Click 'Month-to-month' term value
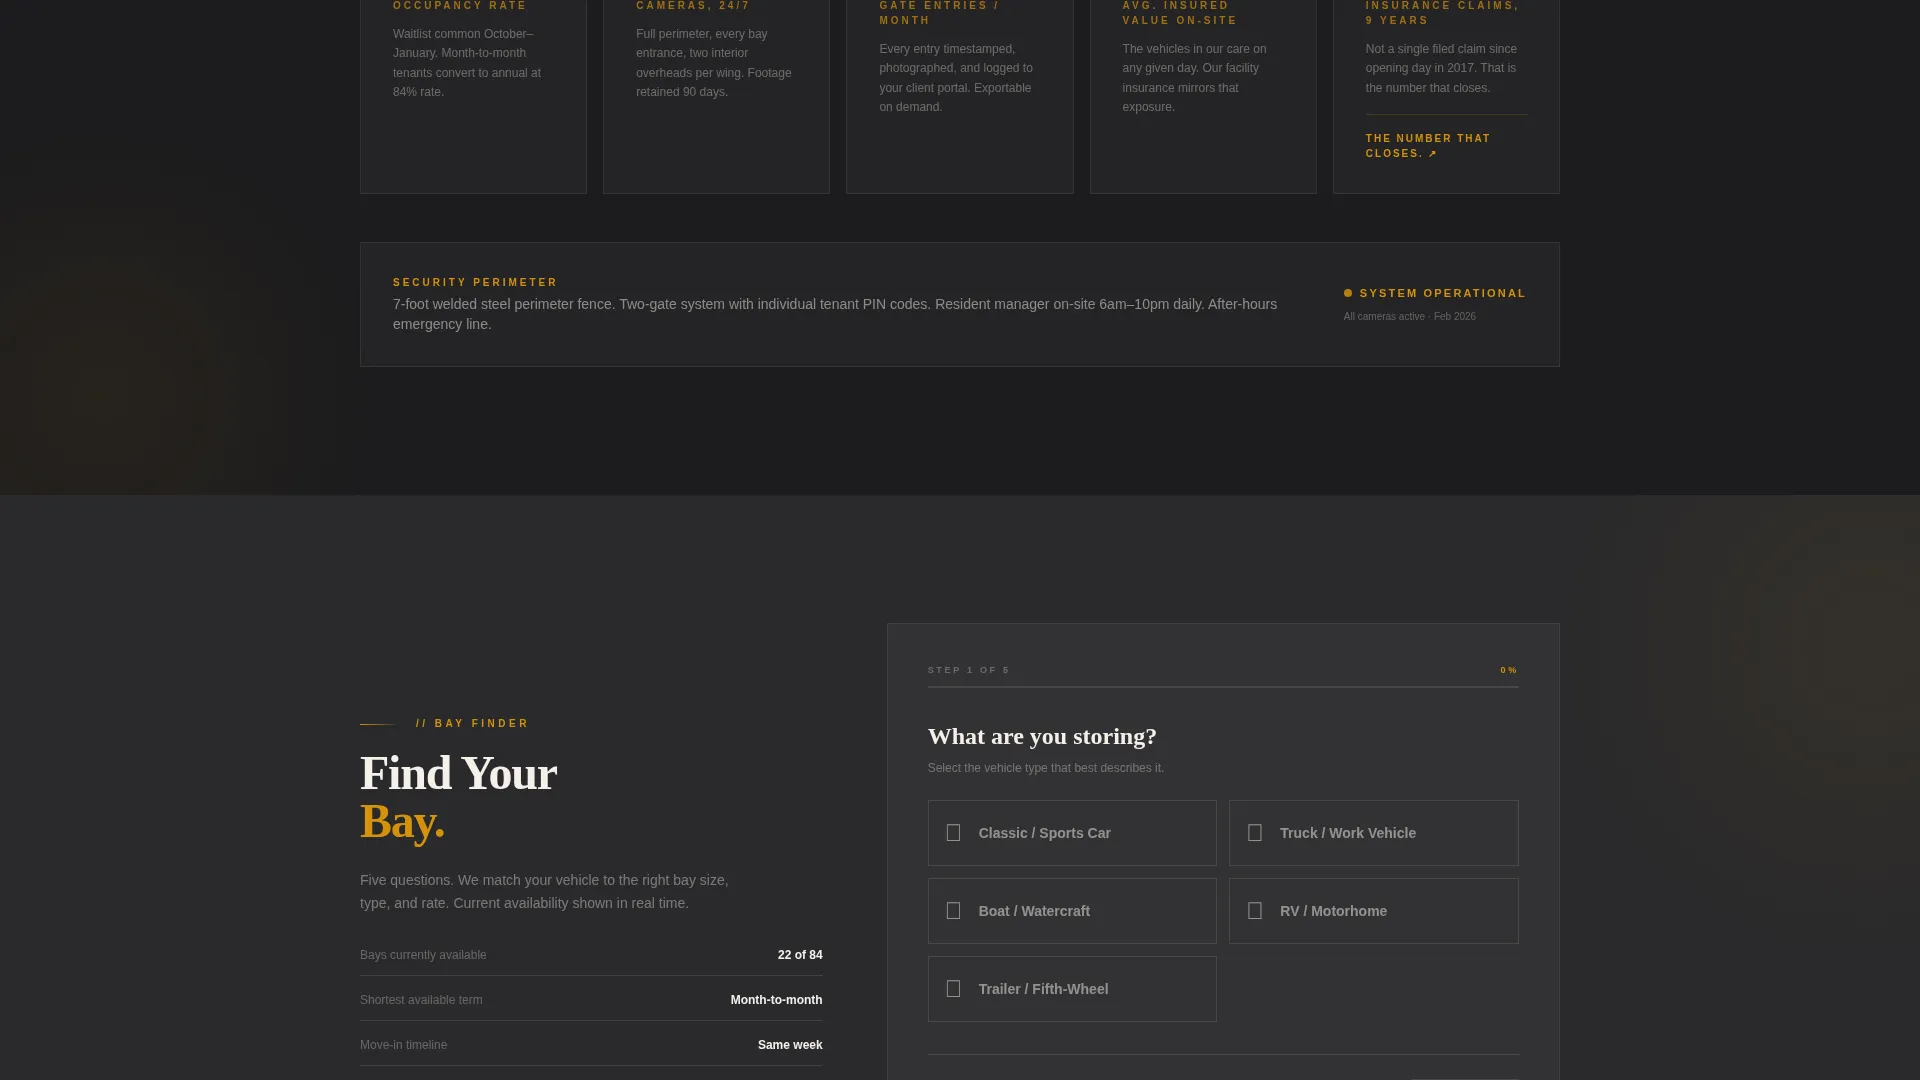The height and width of the screenshot is (1080, 1920). point(776,1000)
